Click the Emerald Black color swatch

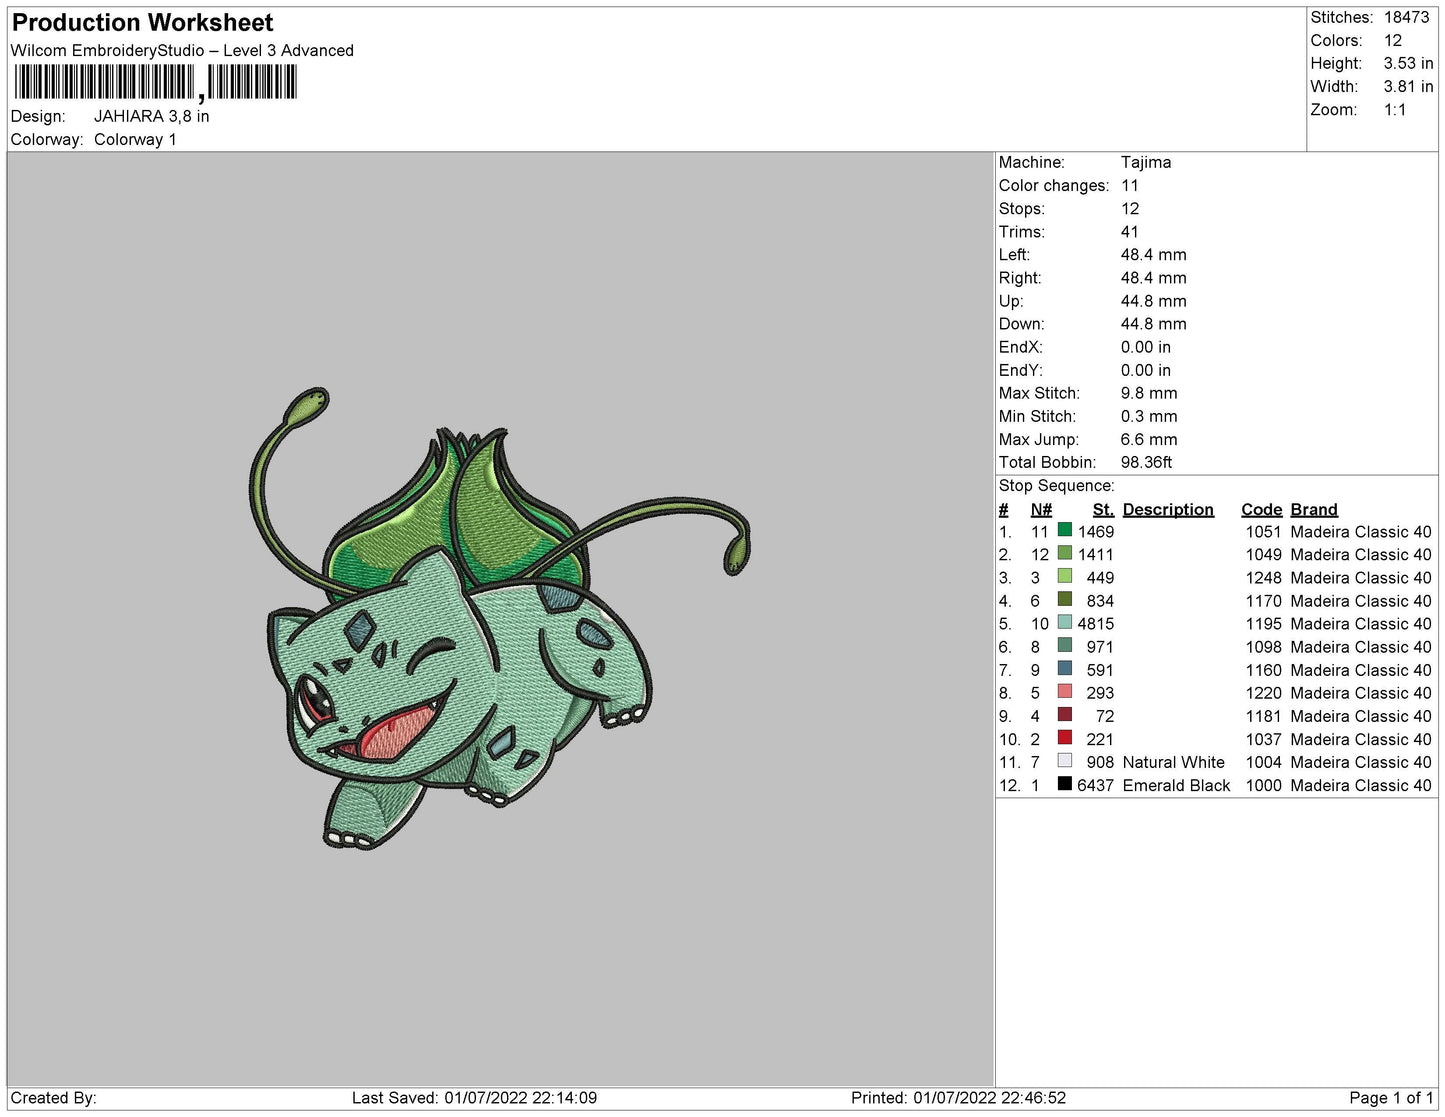click(x=1065, y=784)
